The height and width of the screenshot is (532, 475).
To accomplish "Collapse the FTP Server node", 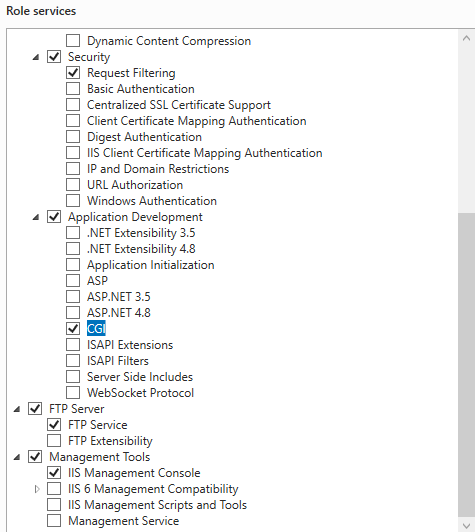I will click(x=17, y=410).
